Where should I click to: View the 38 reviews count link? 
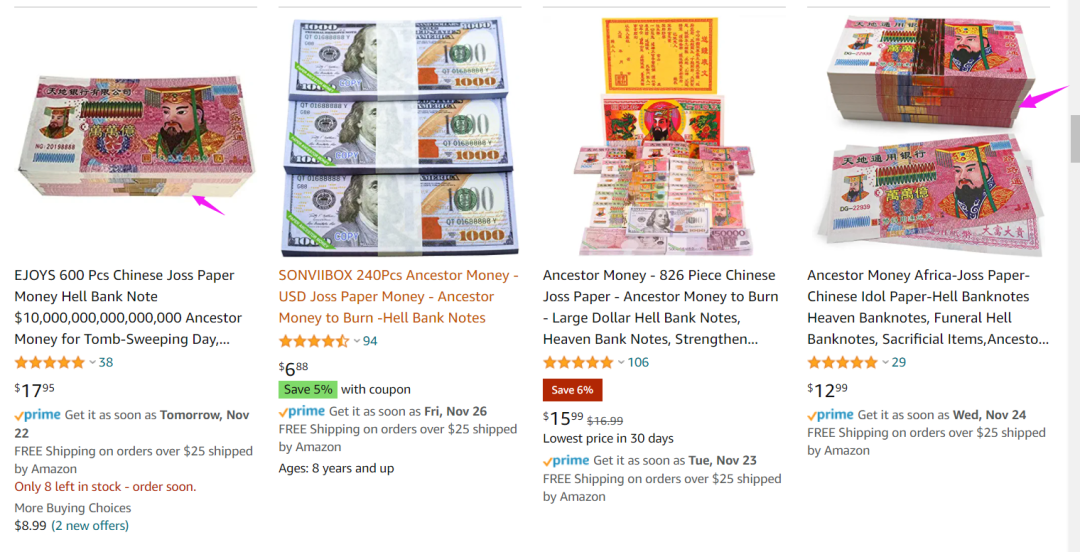pyautogui.click(x=105, y=362)
